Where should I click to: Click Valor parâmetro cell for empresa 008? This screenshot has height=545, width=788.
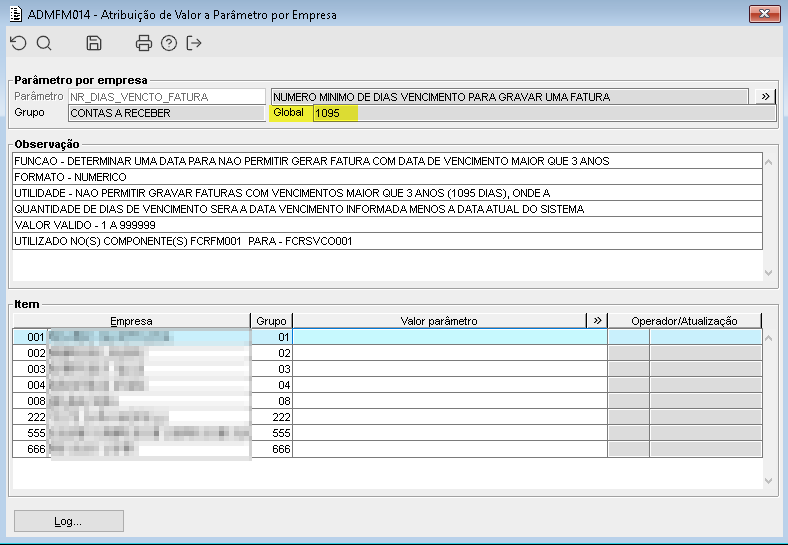click(x=450, y=401)
